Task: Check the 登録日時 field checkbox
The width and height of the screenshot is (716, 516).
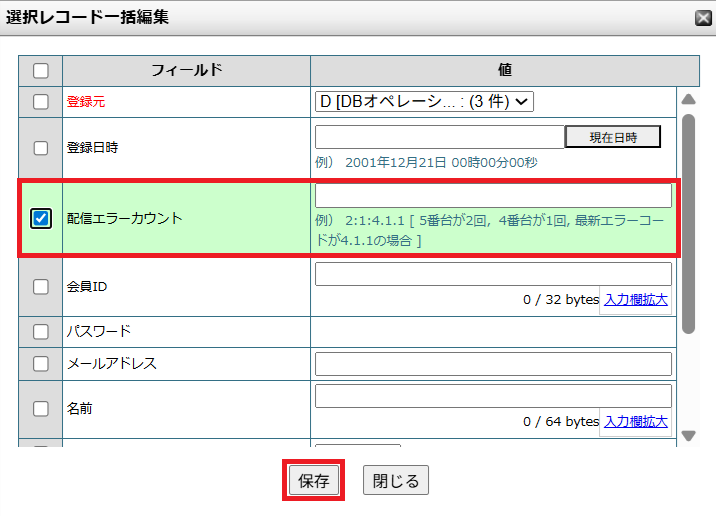Action: click(41, 147)
